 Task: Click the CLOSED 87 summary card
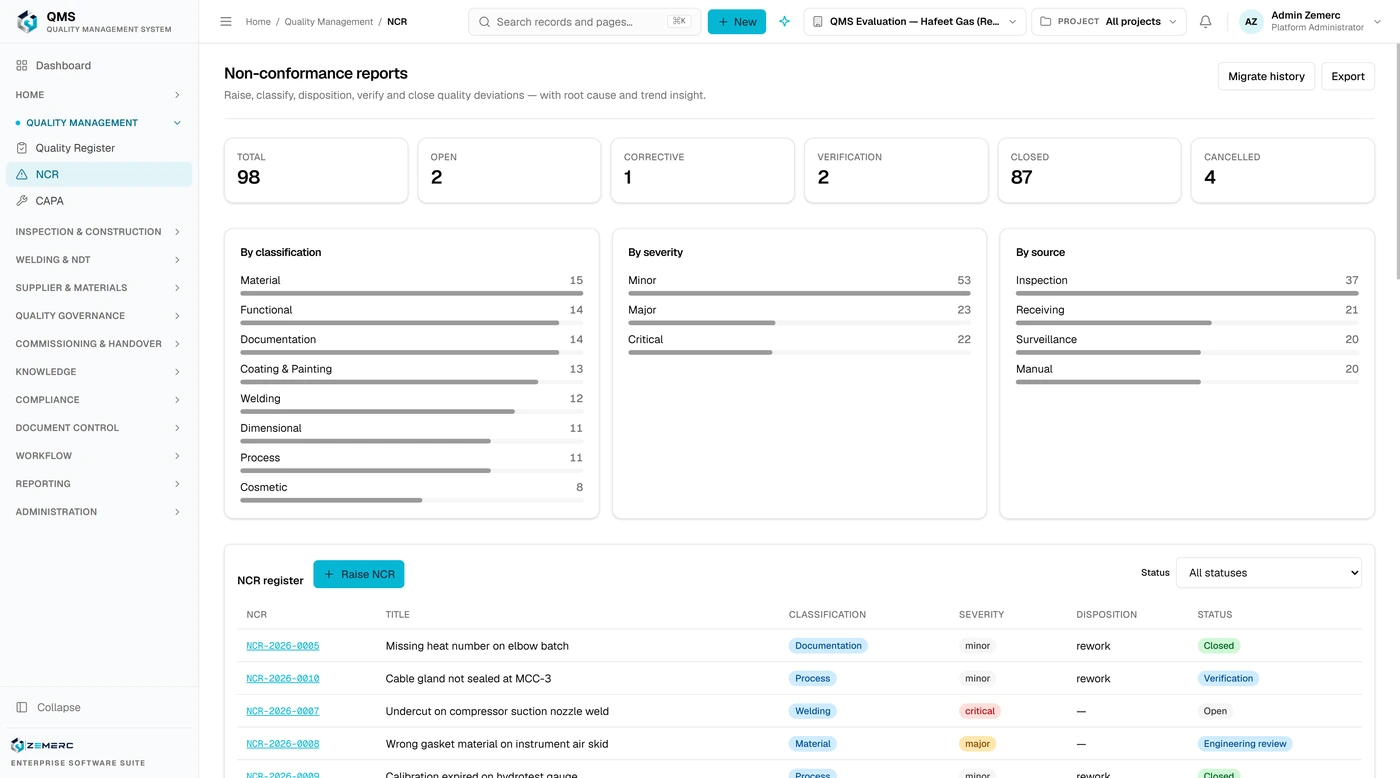1090,171
